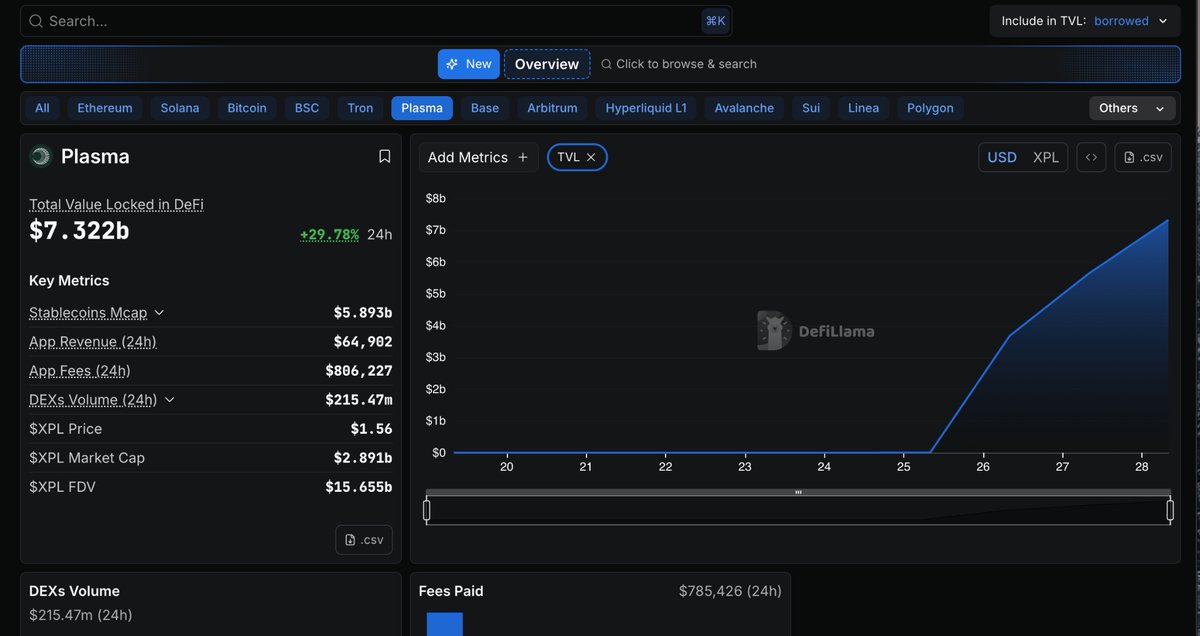1200x636 pixels.
Task: Expand the Others chains dropdown
Action: (x=1130, y=108)
